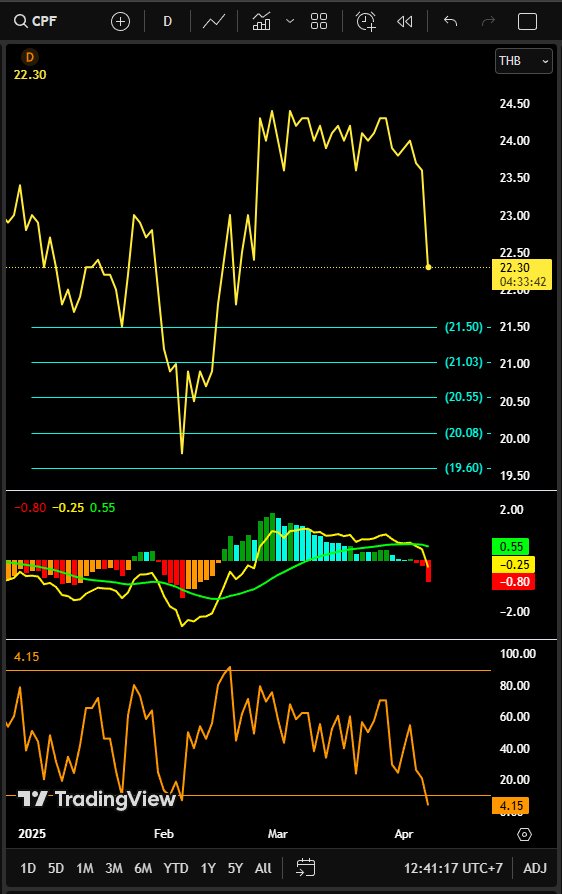Redo the last chart action
Screen dimensions: 562x894
point(488,22)
